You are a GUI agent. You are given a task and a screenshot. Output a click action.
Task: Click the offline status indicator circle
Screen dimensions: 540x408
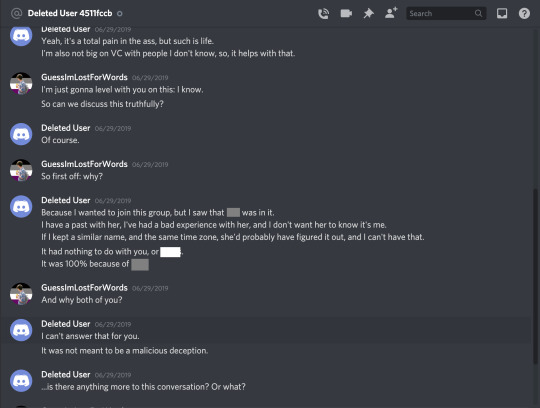tap(120, 14)
